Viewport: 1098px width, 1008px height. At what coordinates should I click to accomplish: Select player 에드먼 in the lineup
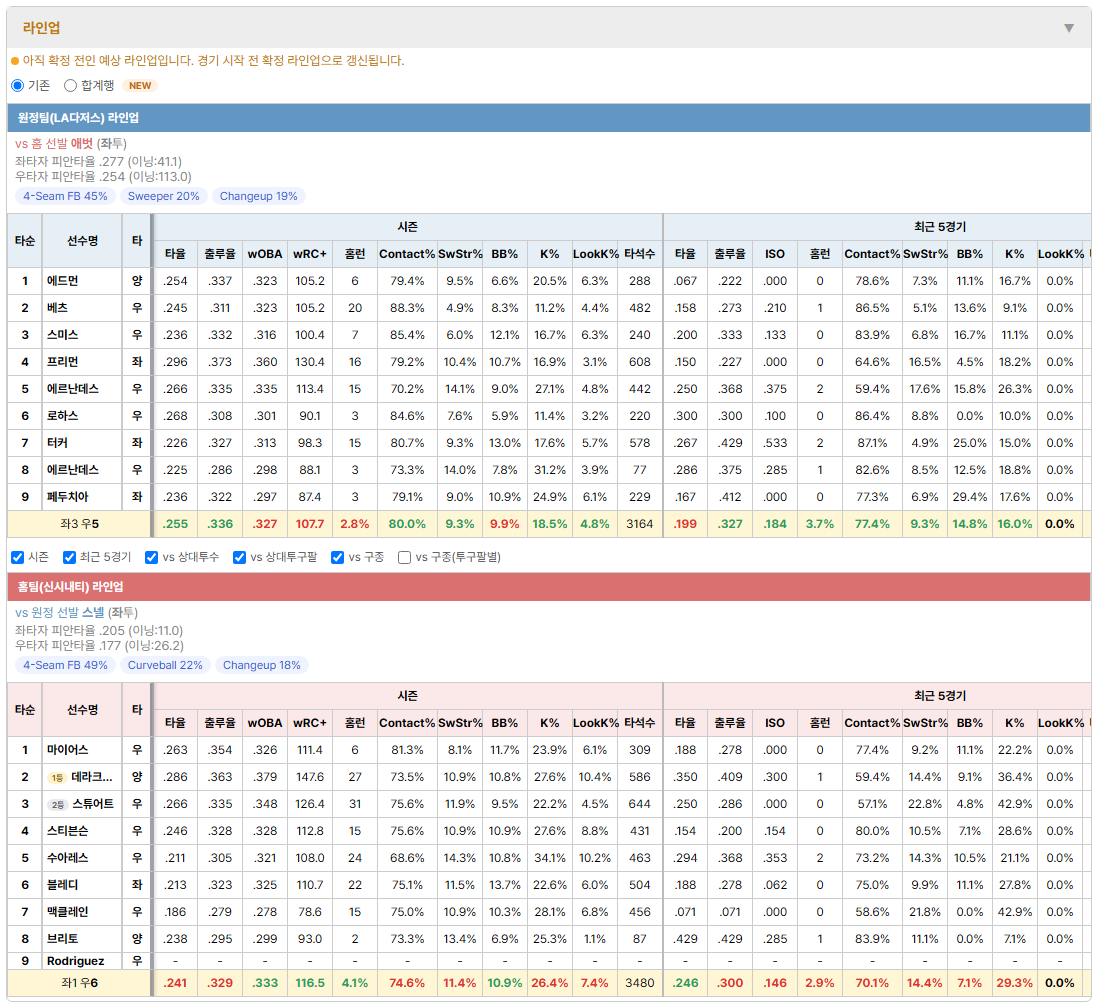pos(62,282)
